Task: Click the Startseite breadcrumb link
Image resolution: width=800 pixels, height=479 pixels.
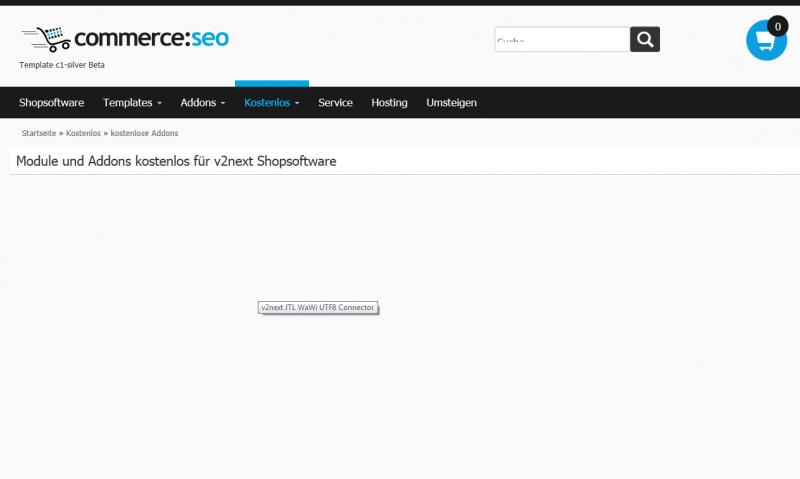Action: point(39,133)
